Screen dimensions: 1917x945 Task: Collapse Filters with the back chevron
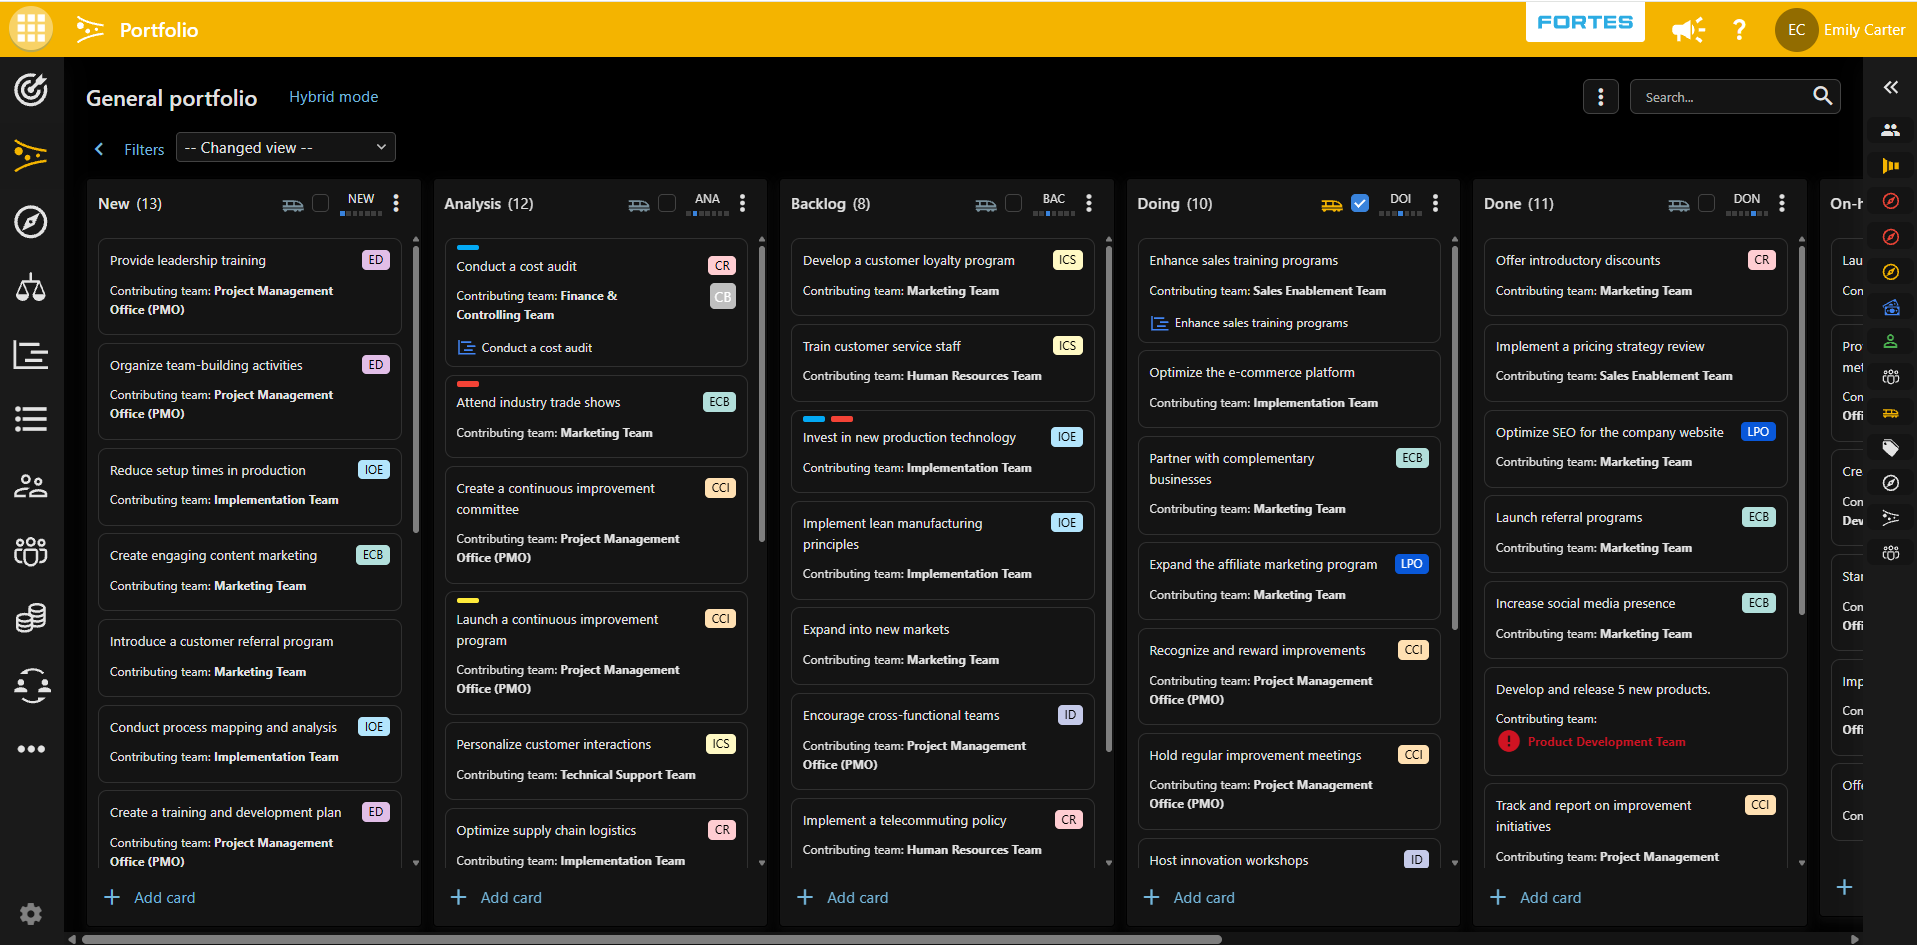point(99,149)
